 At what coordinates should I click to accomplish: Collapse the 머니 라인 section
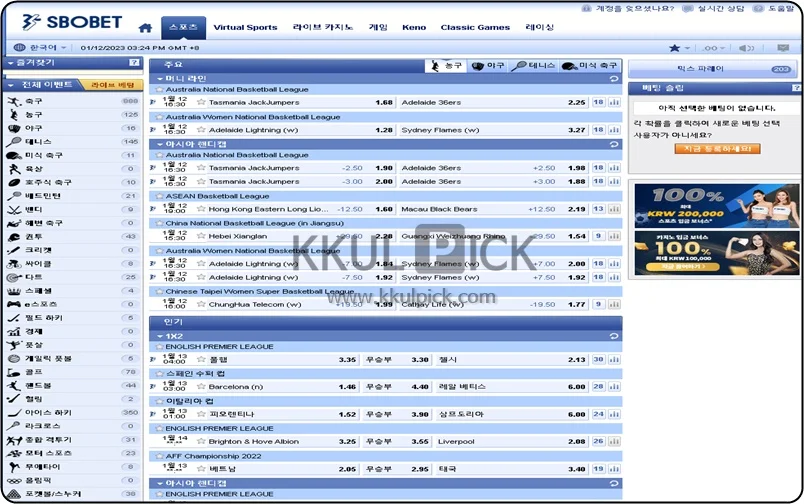click(159, 79)
